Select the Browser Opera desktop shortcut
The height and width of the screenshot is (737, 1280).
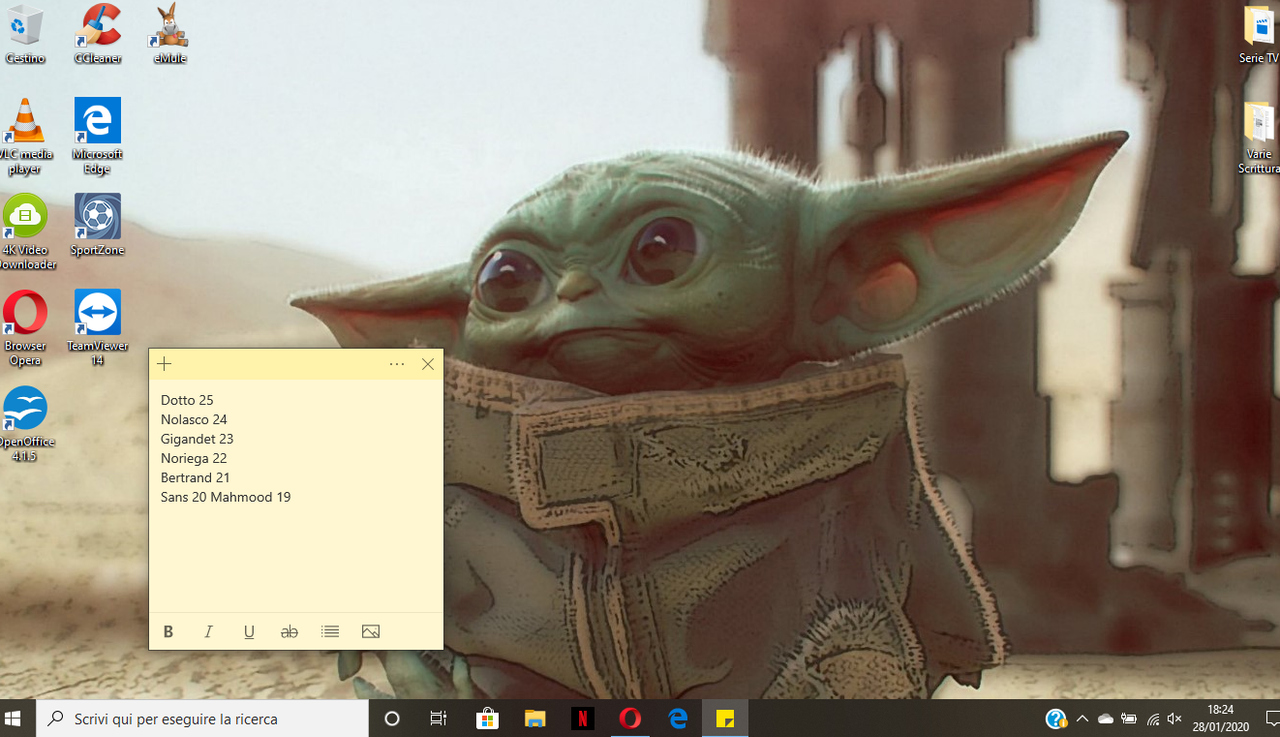click(25, 328)
